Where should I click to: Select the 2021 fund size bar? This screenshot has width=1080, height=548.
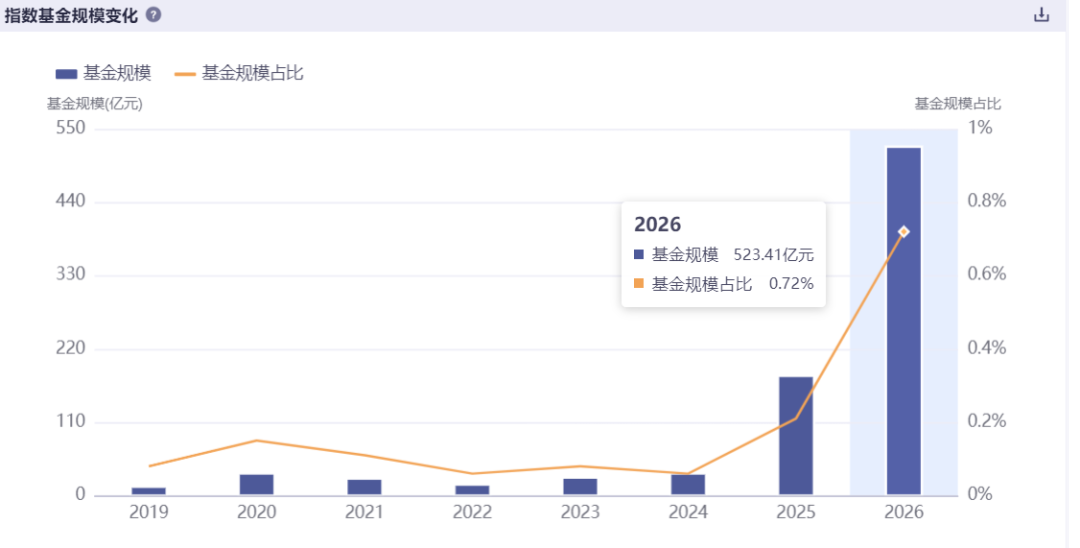point(364,487)
